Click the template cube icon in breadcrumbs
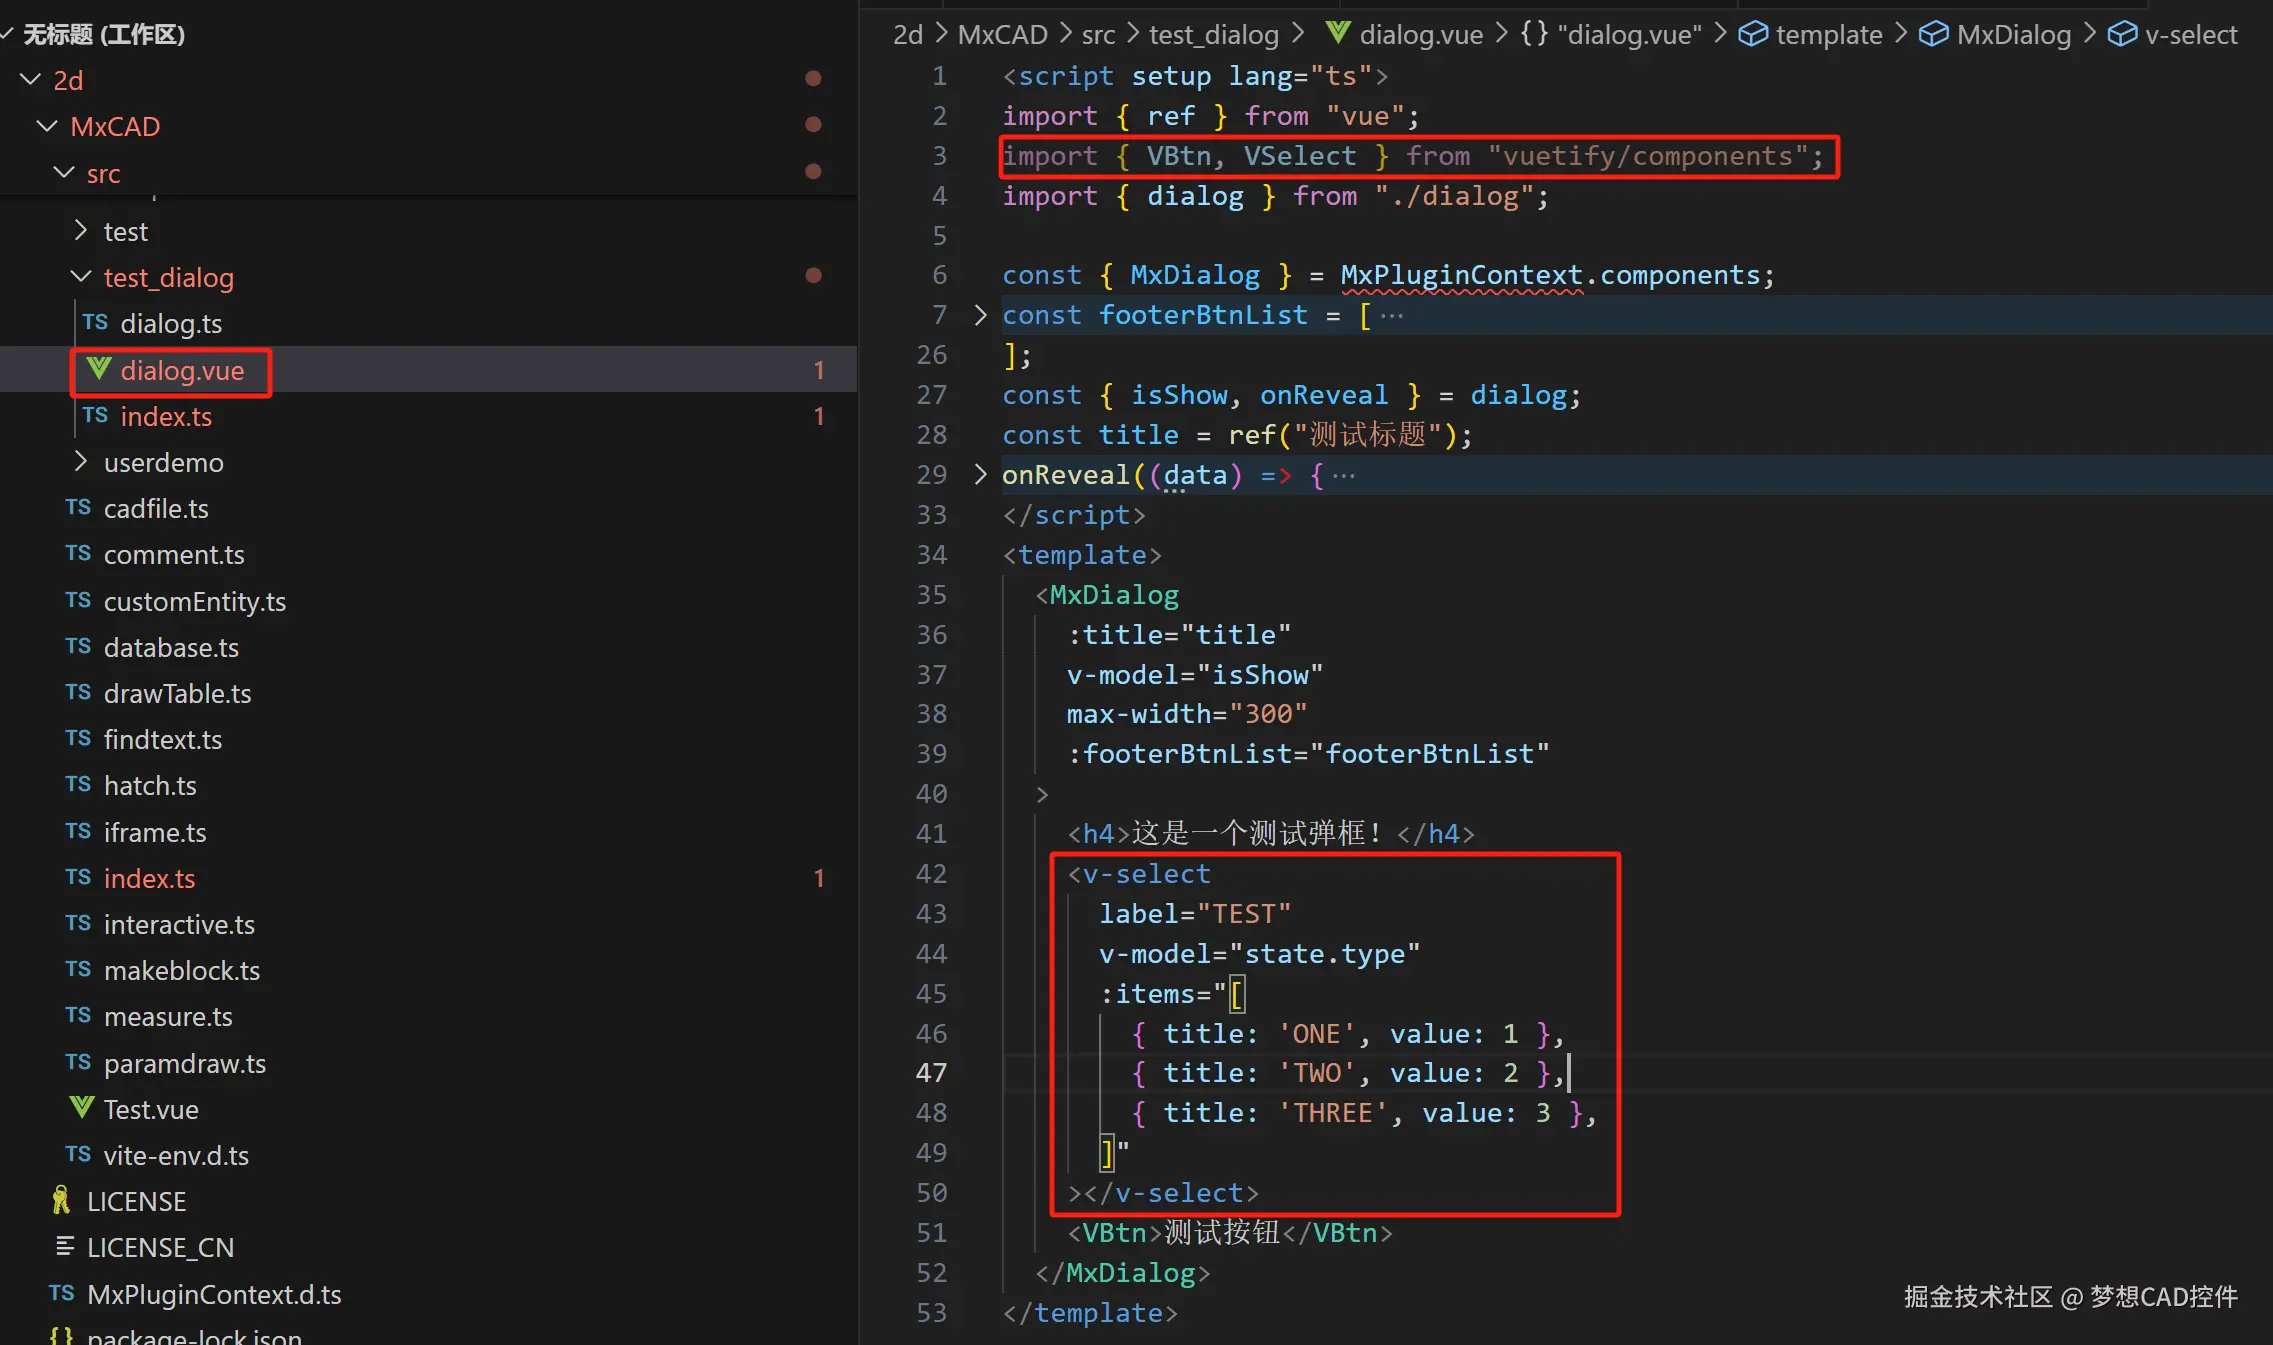The height and width of the screenshot is (1345, 2273). pos(1752,35)
